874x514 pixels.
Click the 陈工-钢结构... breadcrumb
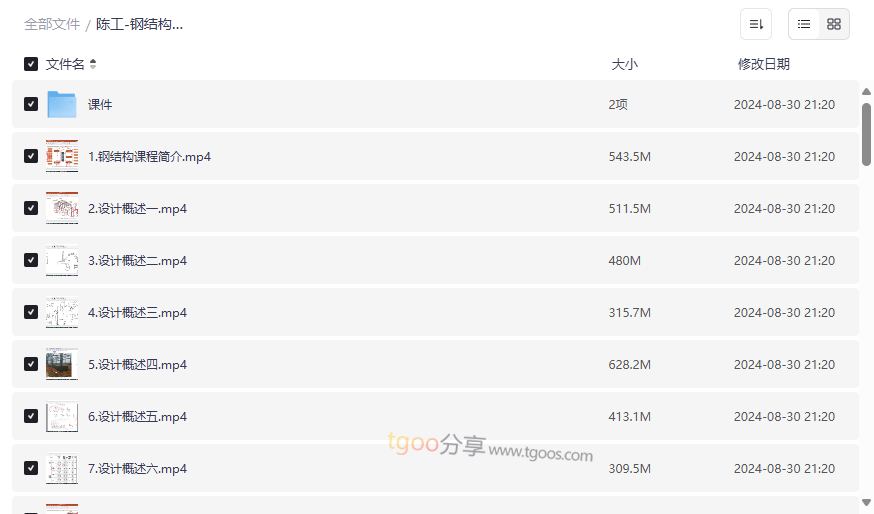click(139, 24)
